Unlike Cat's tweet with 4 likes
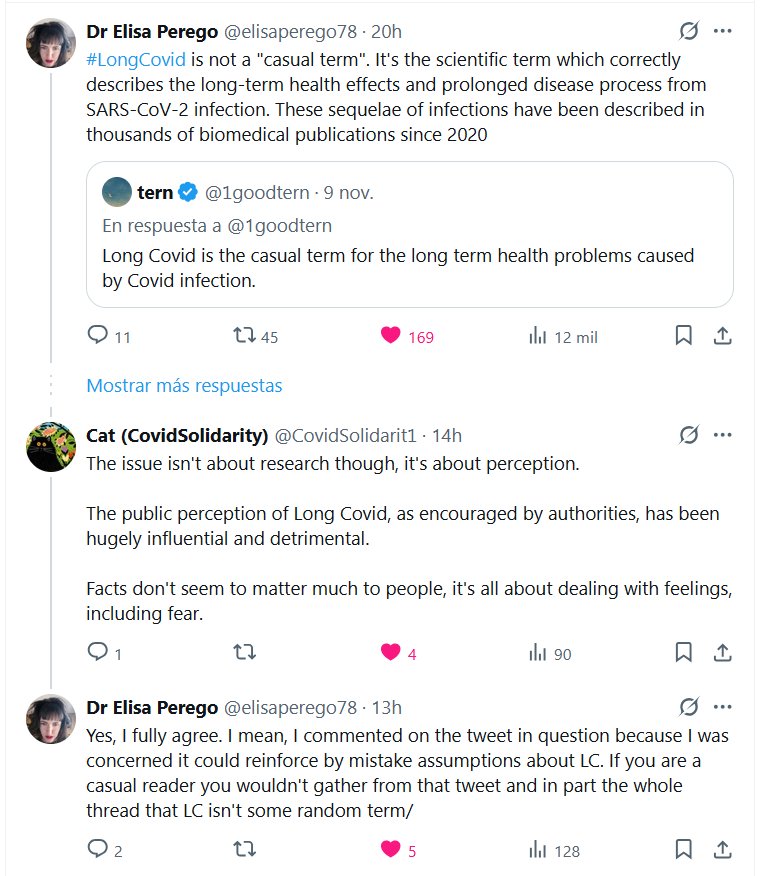This screenshot has height=876, width=760. [x=391, y=652]
